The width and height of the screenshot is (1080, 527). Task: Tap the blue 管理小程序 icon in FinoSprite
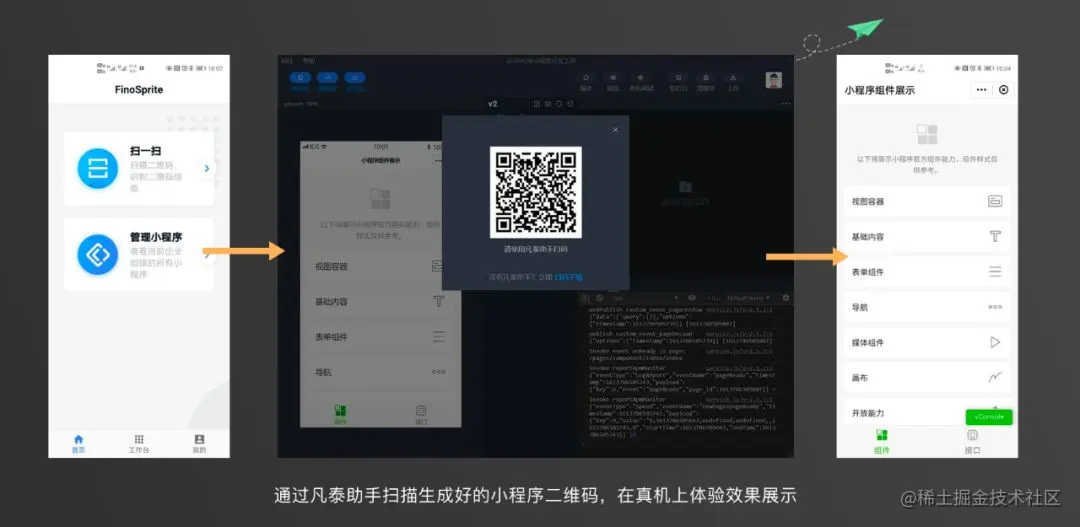point(98,254)
